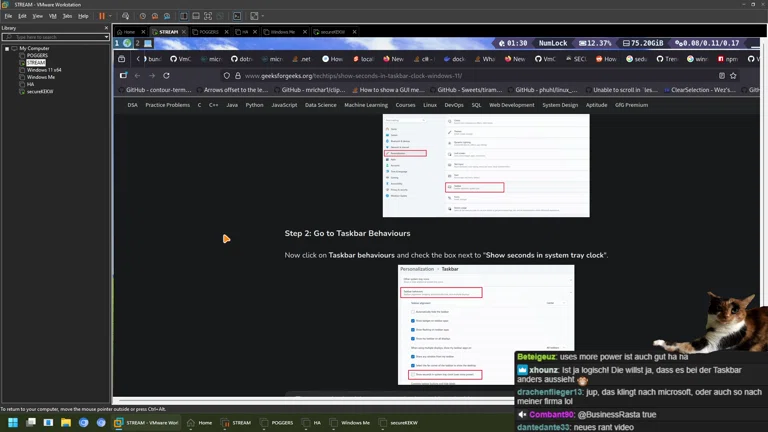Enter full screen mode via toolbar icon
The width and height of the screenshot is (768, 432).
coord(208,16)
